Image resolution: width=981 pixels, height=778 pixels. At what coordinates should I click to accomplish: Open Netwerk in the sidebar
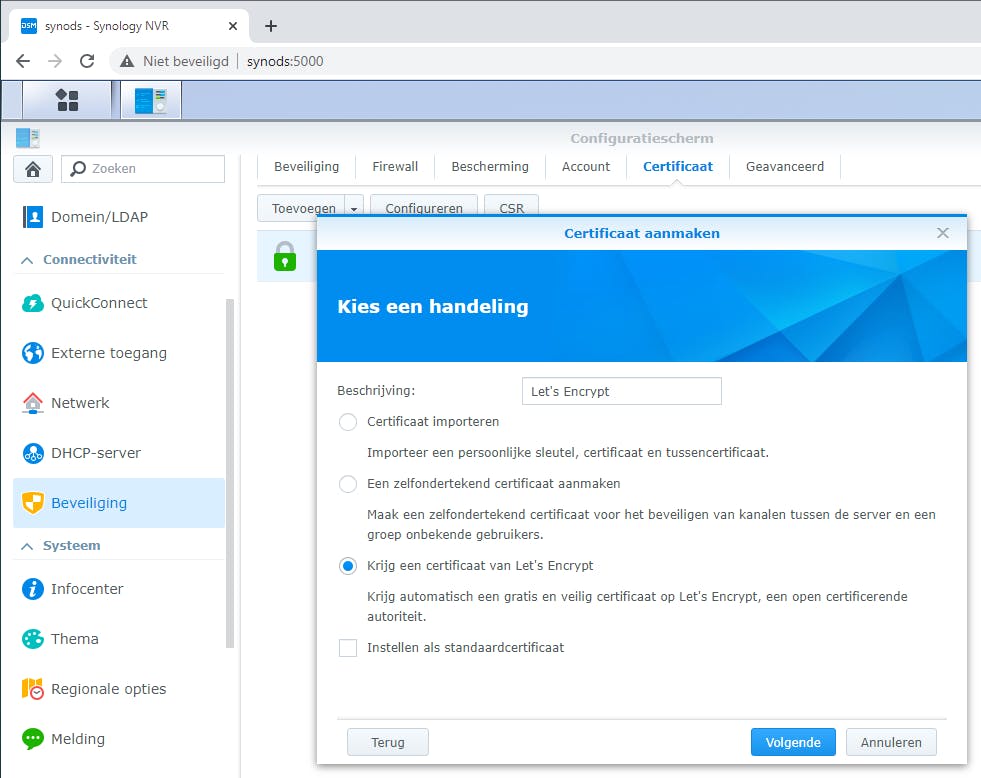(x=119, y=403)
